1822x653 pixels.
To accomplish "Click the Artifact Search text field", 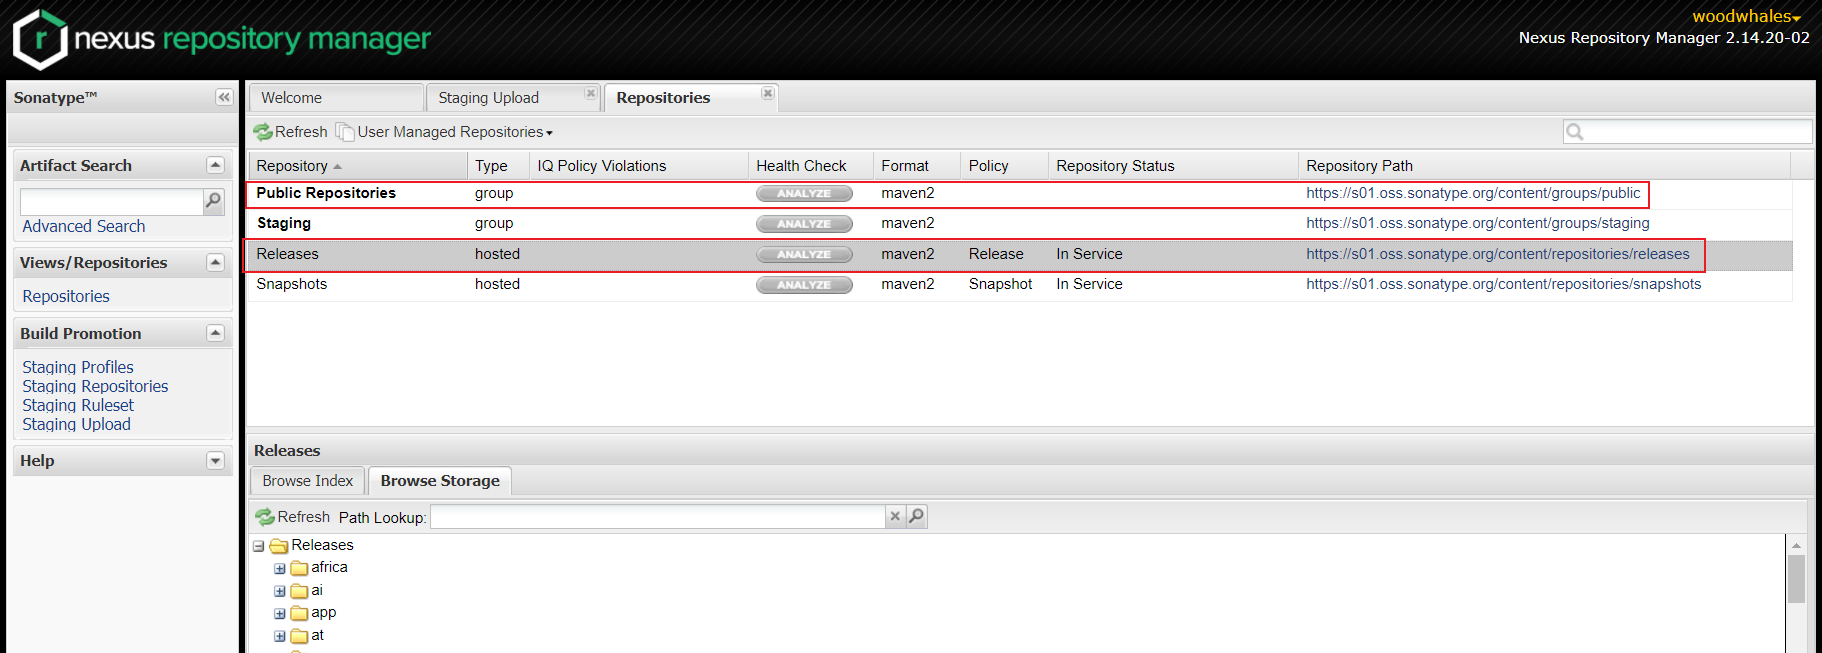I will click(112, 201).
